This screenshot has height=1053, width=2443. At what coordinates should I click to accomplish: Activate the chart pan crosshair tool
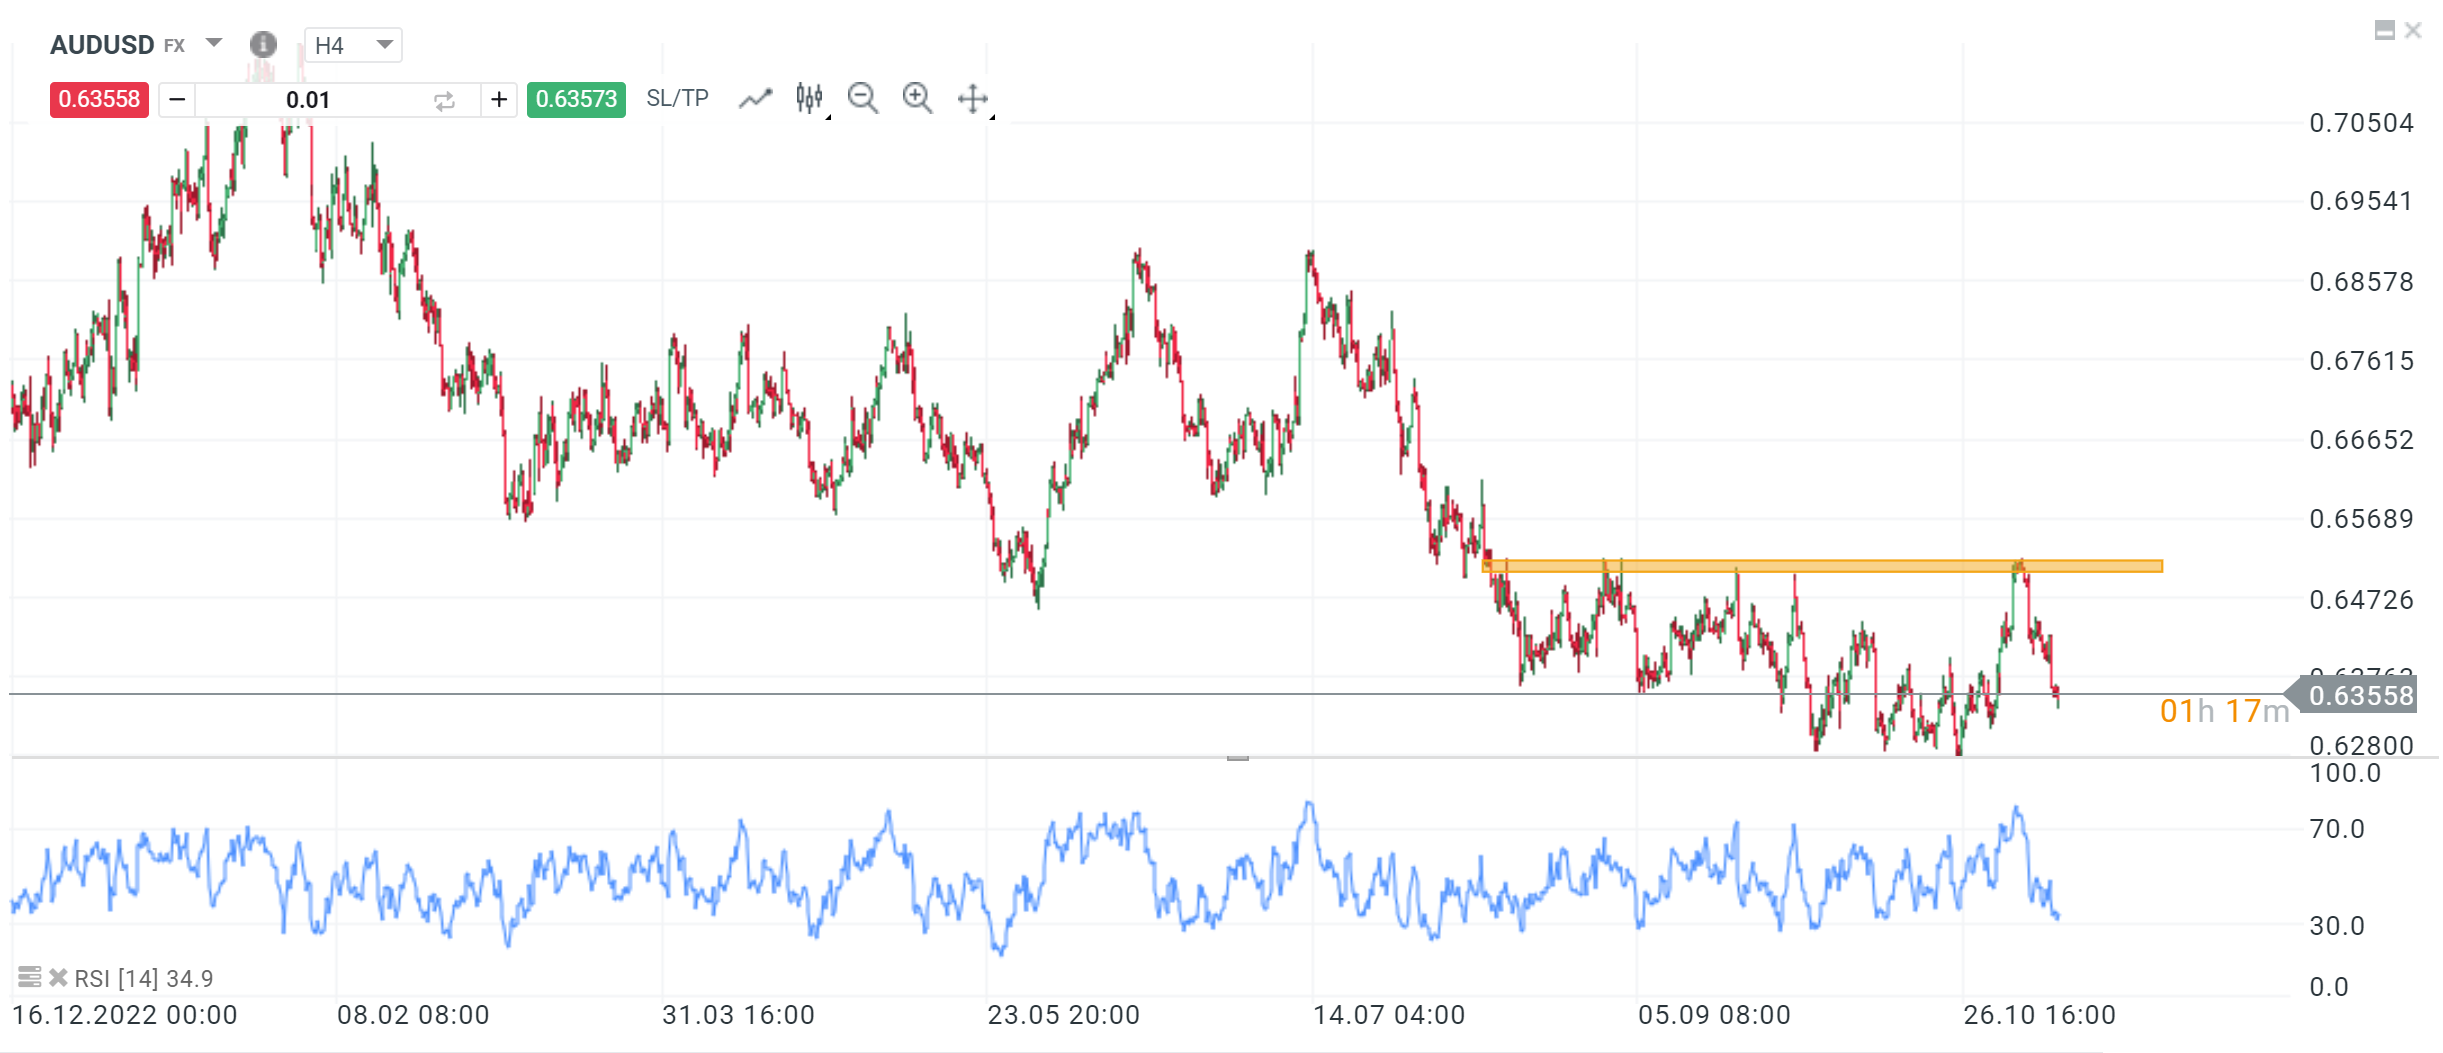click(x=972, y=97)
